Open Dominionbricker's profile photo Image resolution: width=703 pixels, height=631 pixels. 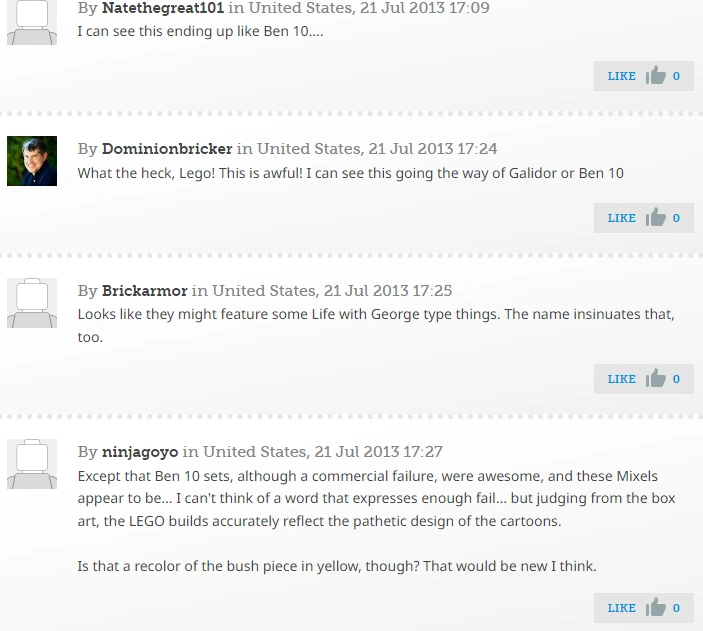click(32, 161)
